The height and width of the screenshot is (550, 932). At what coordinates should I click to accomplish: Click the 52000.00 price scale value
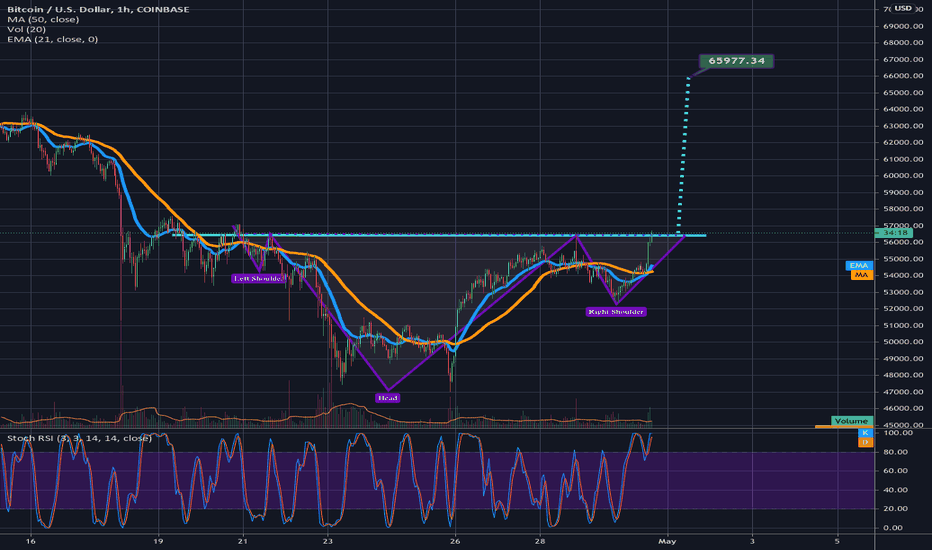(x=903, y=309)
